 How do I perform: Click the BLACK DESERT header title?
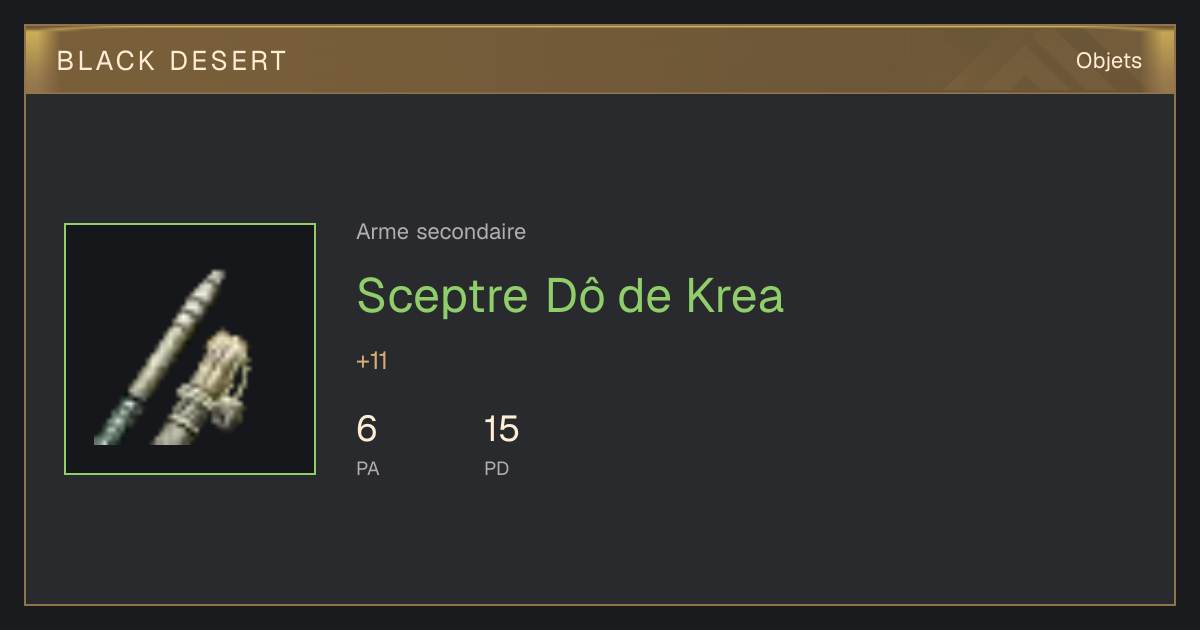pyautogui.click(x=172, y=61)
